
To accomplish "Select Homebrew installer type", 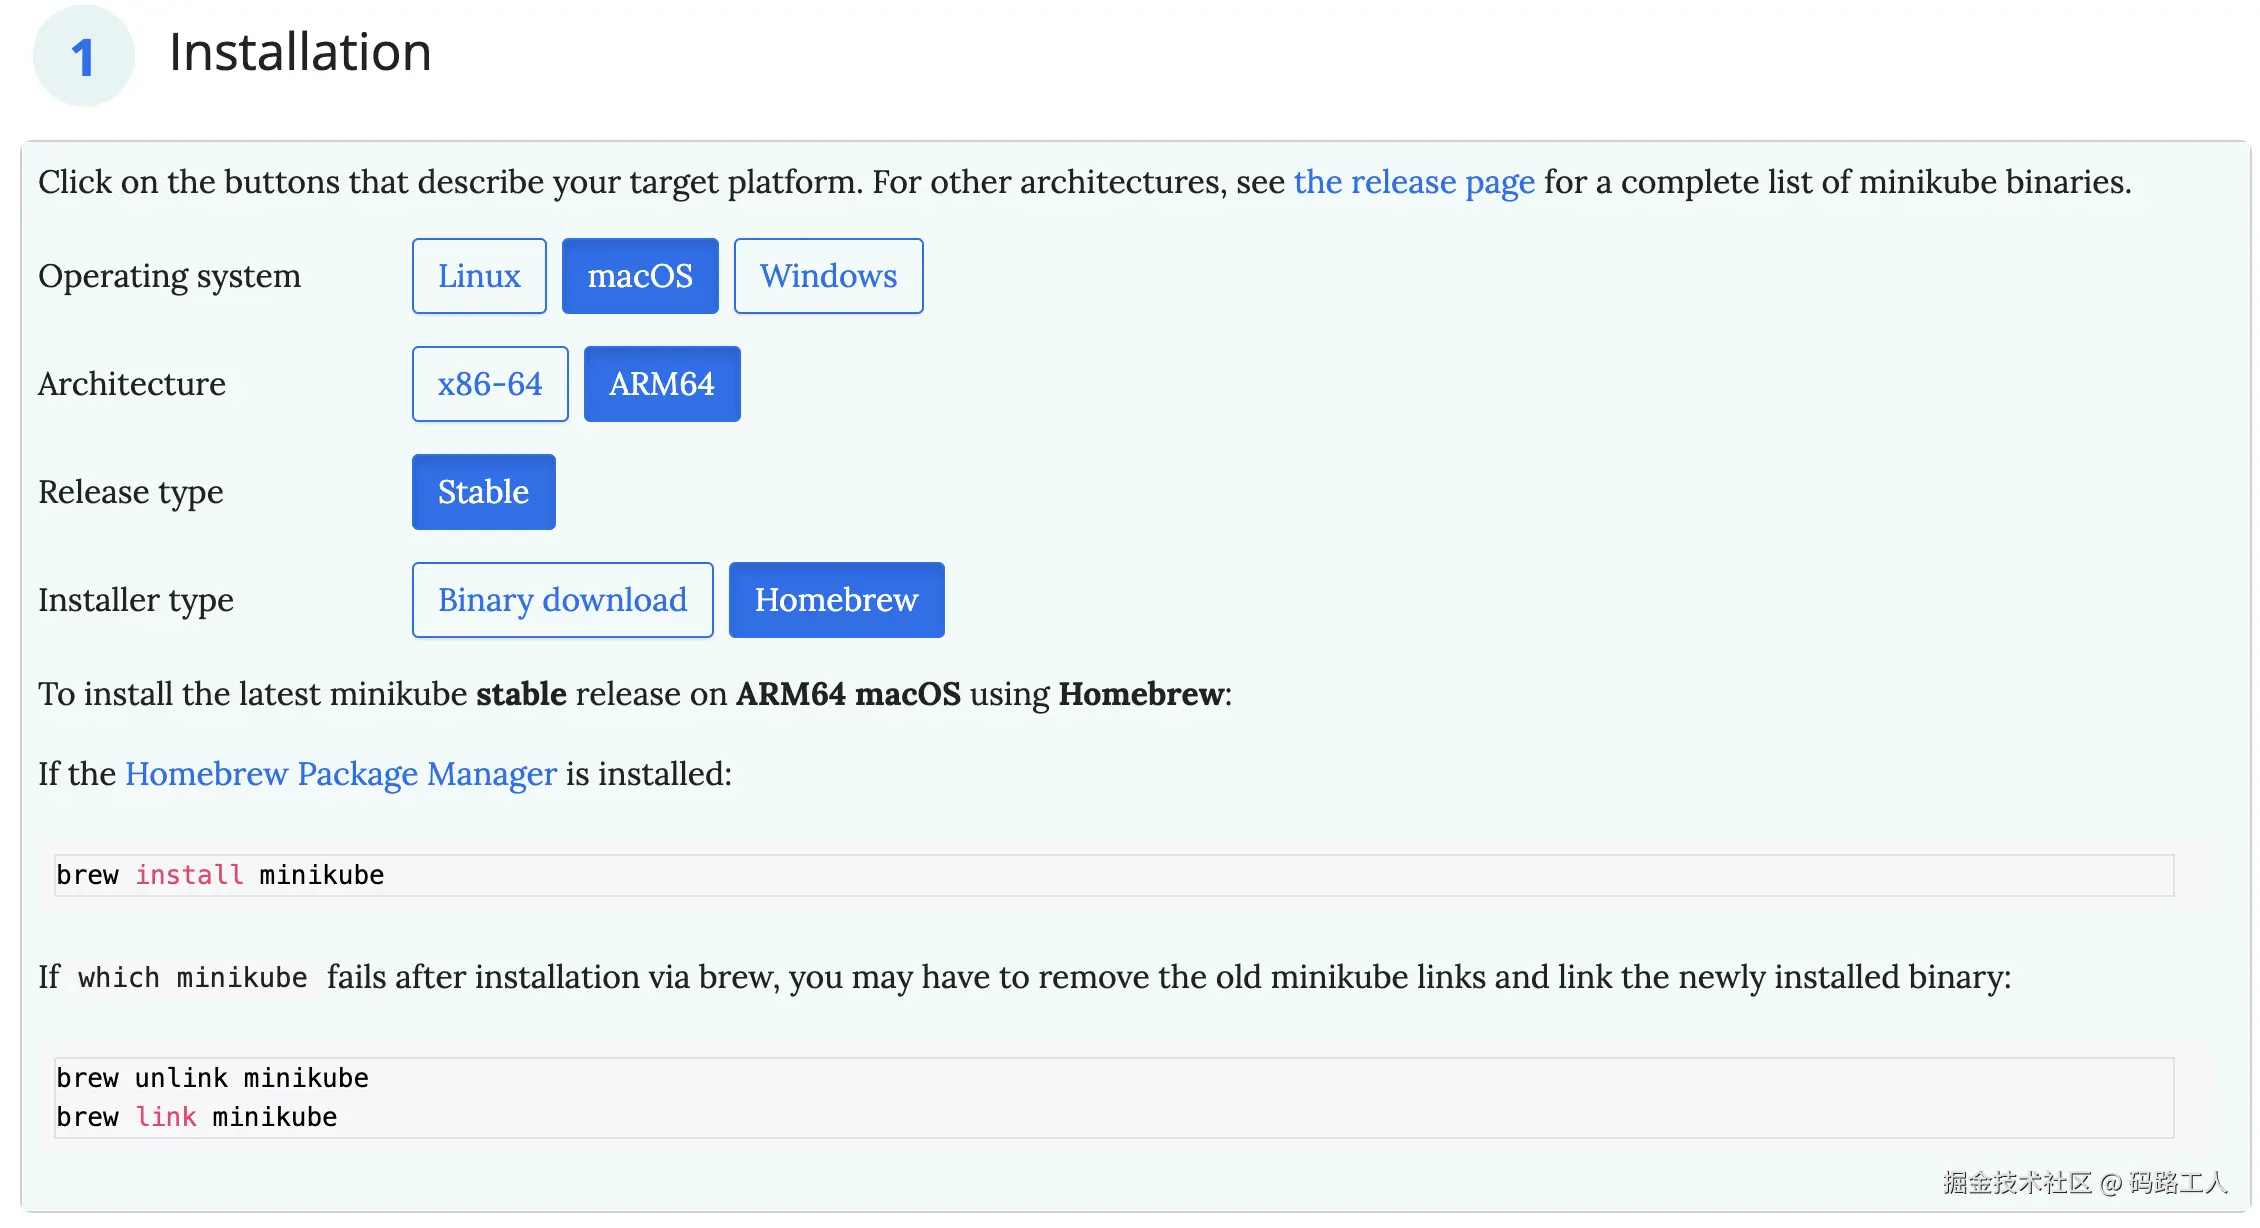I will pos(836,600).
